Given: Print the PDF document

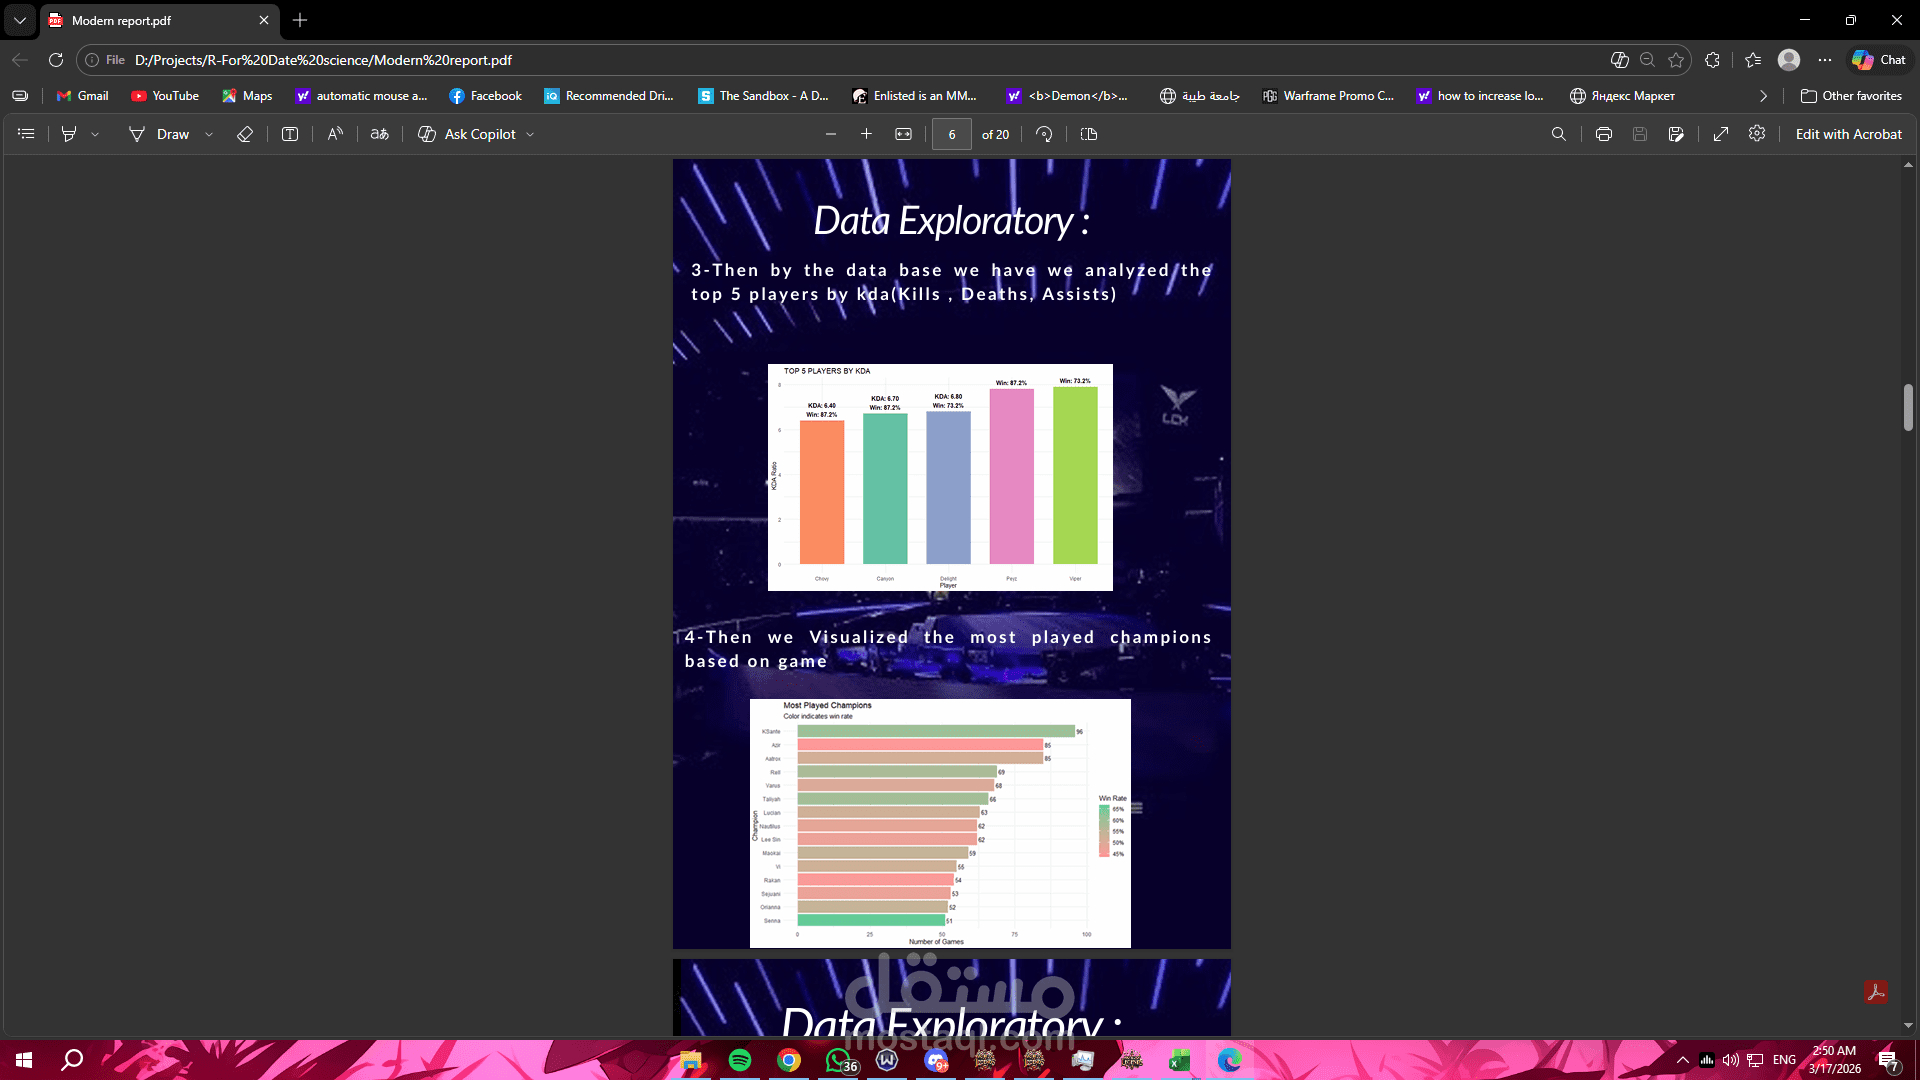Looking at the screenshot, I should [x=1604, y=134].
